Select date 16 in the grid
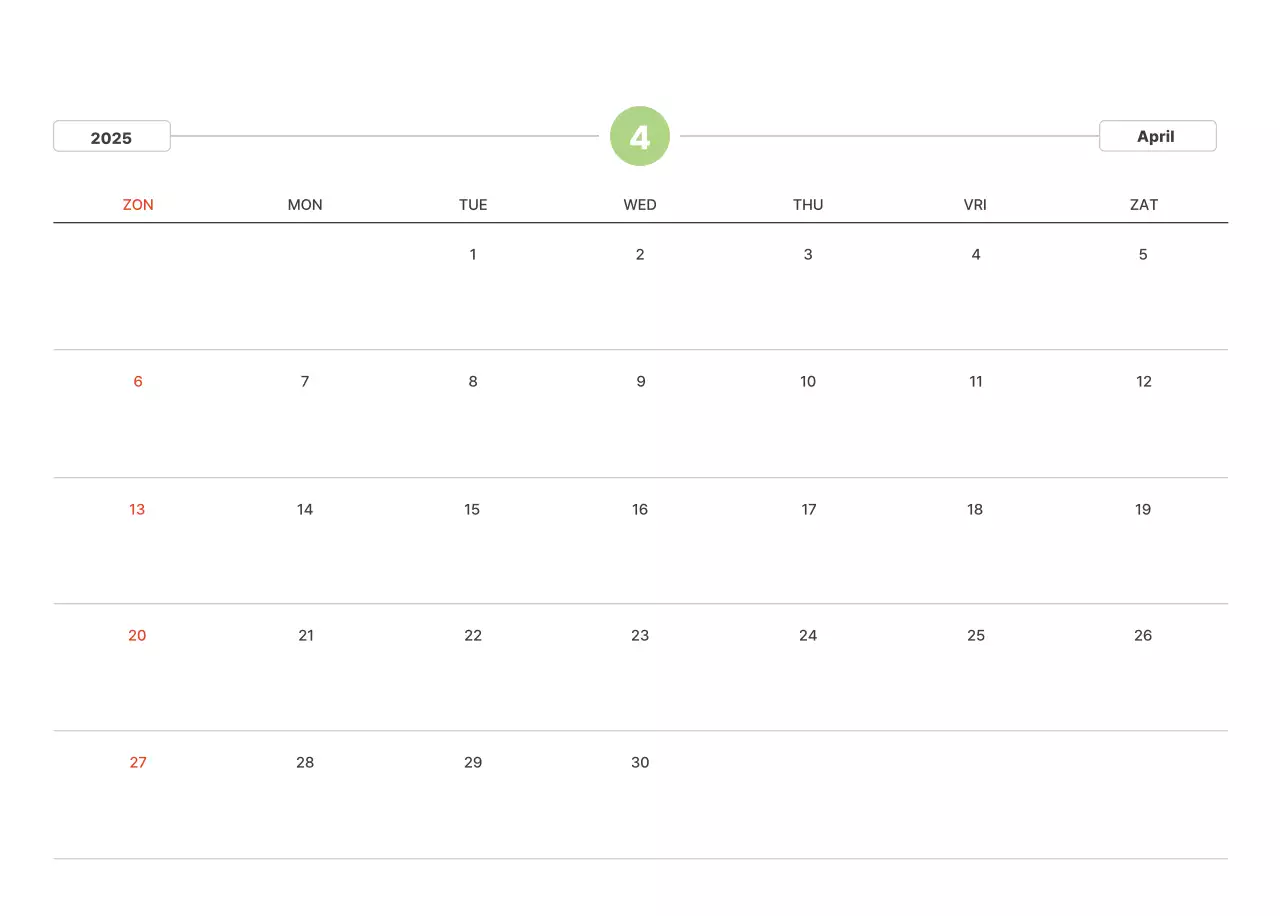The height and width of the screenshot is (916, 1280). pos(640,509)
